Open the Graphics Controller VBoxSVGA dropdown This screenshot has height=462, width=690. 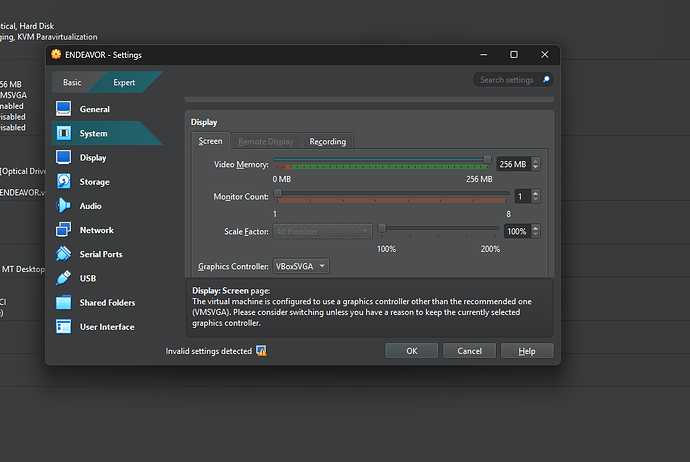click(301, 266)
